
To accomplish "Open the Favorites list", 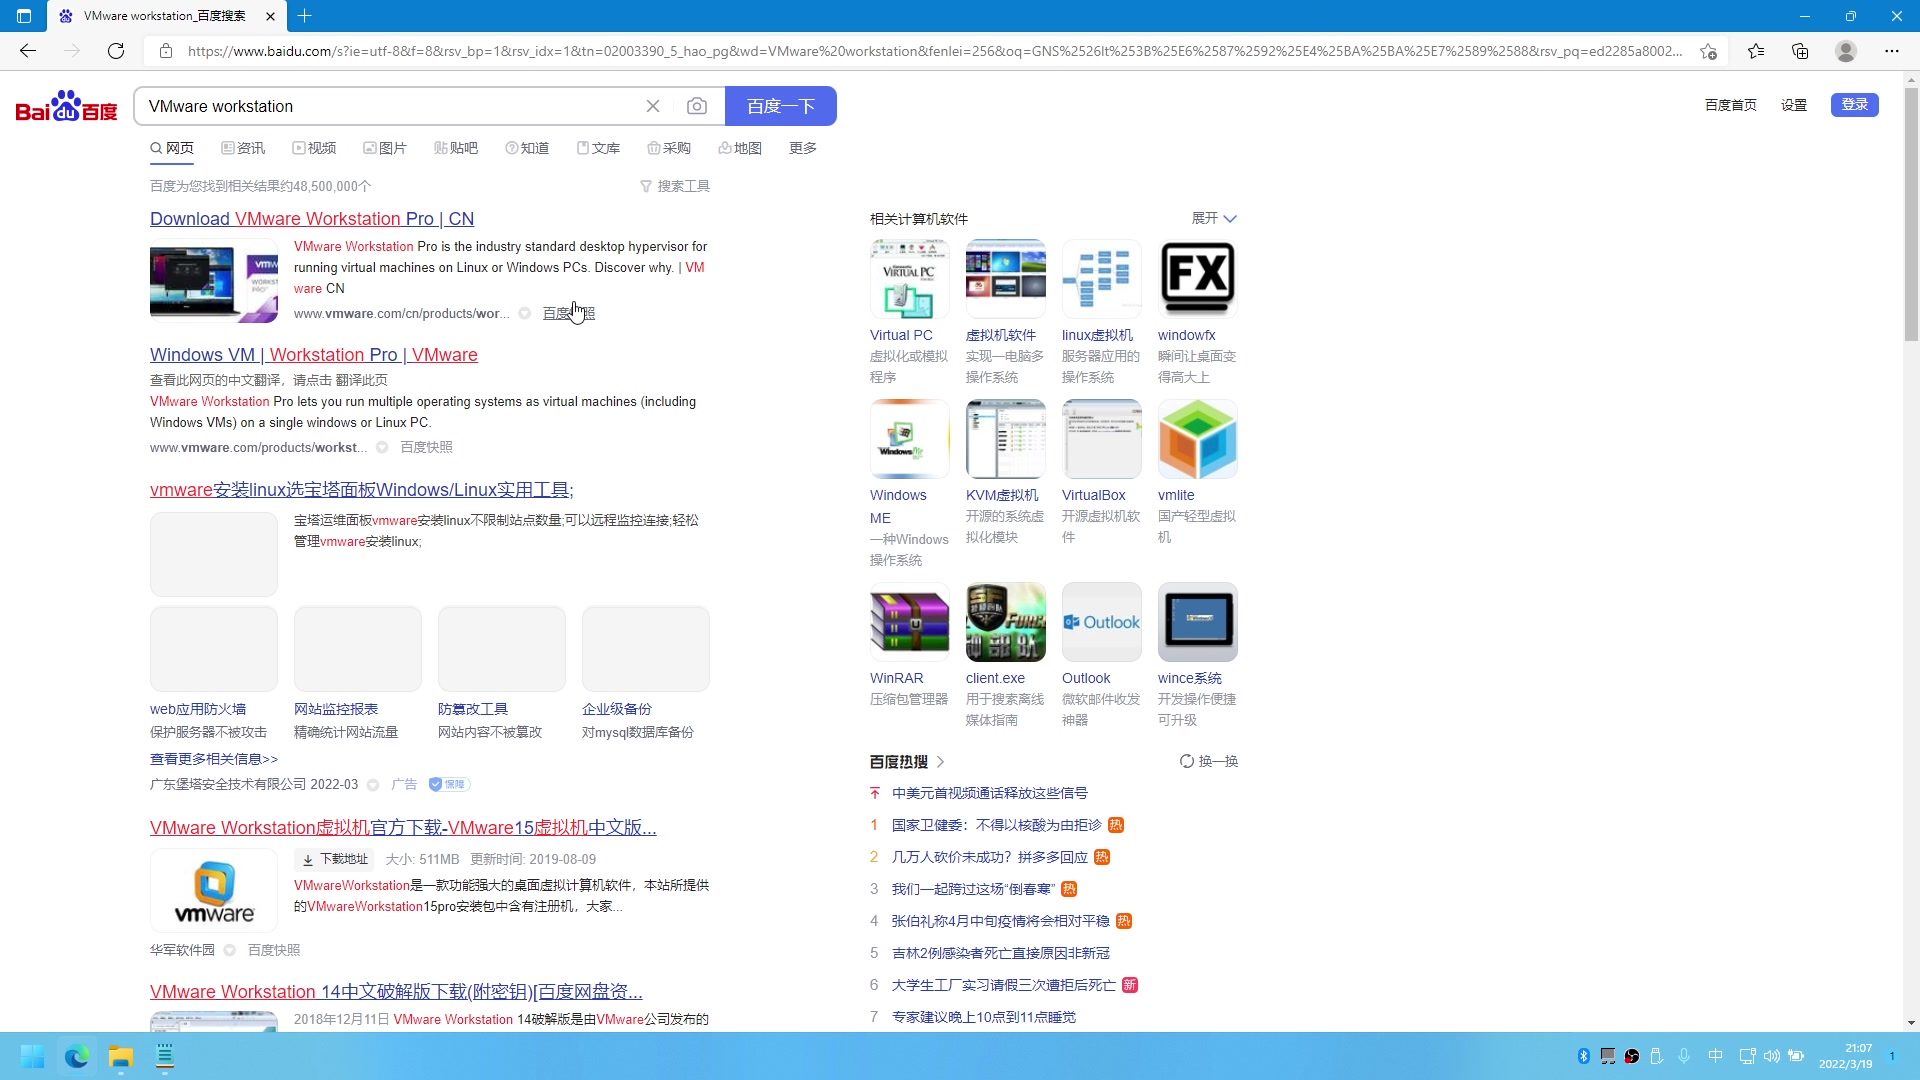I will 1756,51.
